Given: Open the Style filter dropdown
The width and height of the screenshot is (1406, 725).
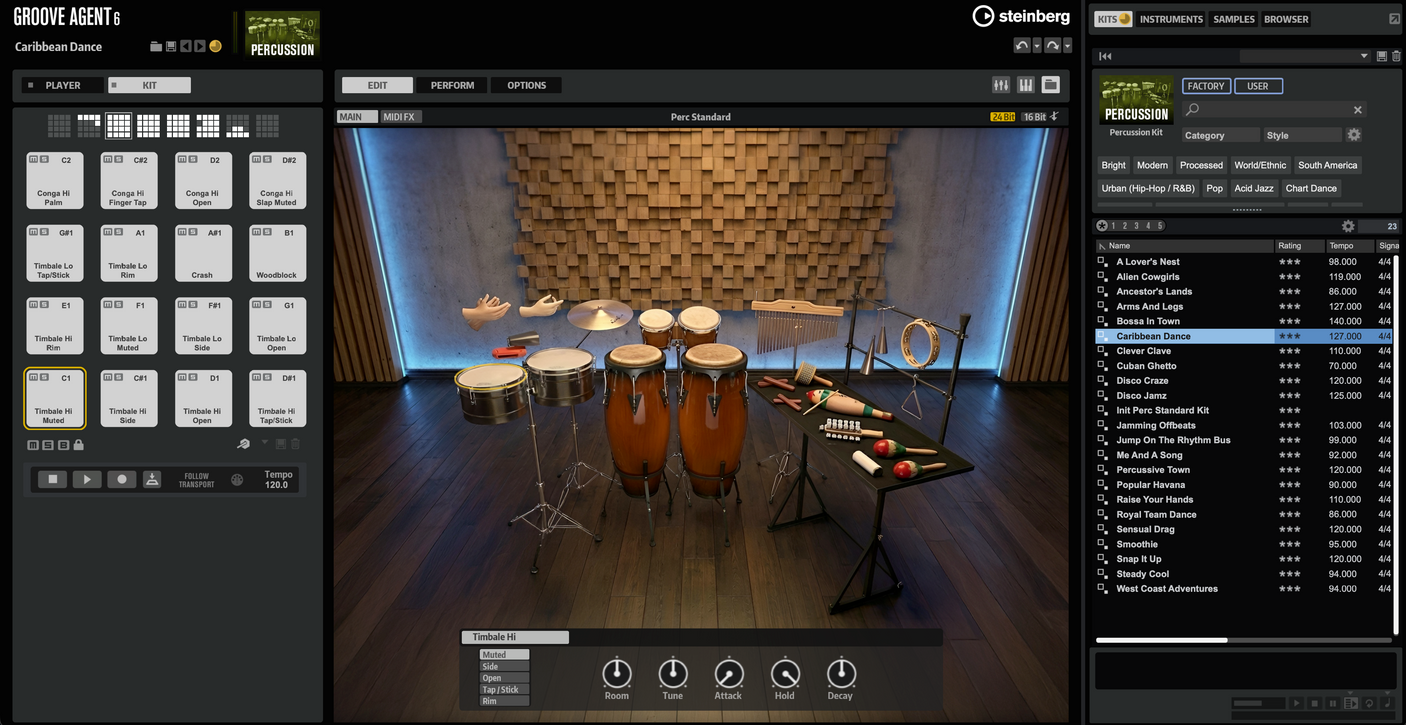Looking at the screenshot, I should click(x=1302, y=134).
